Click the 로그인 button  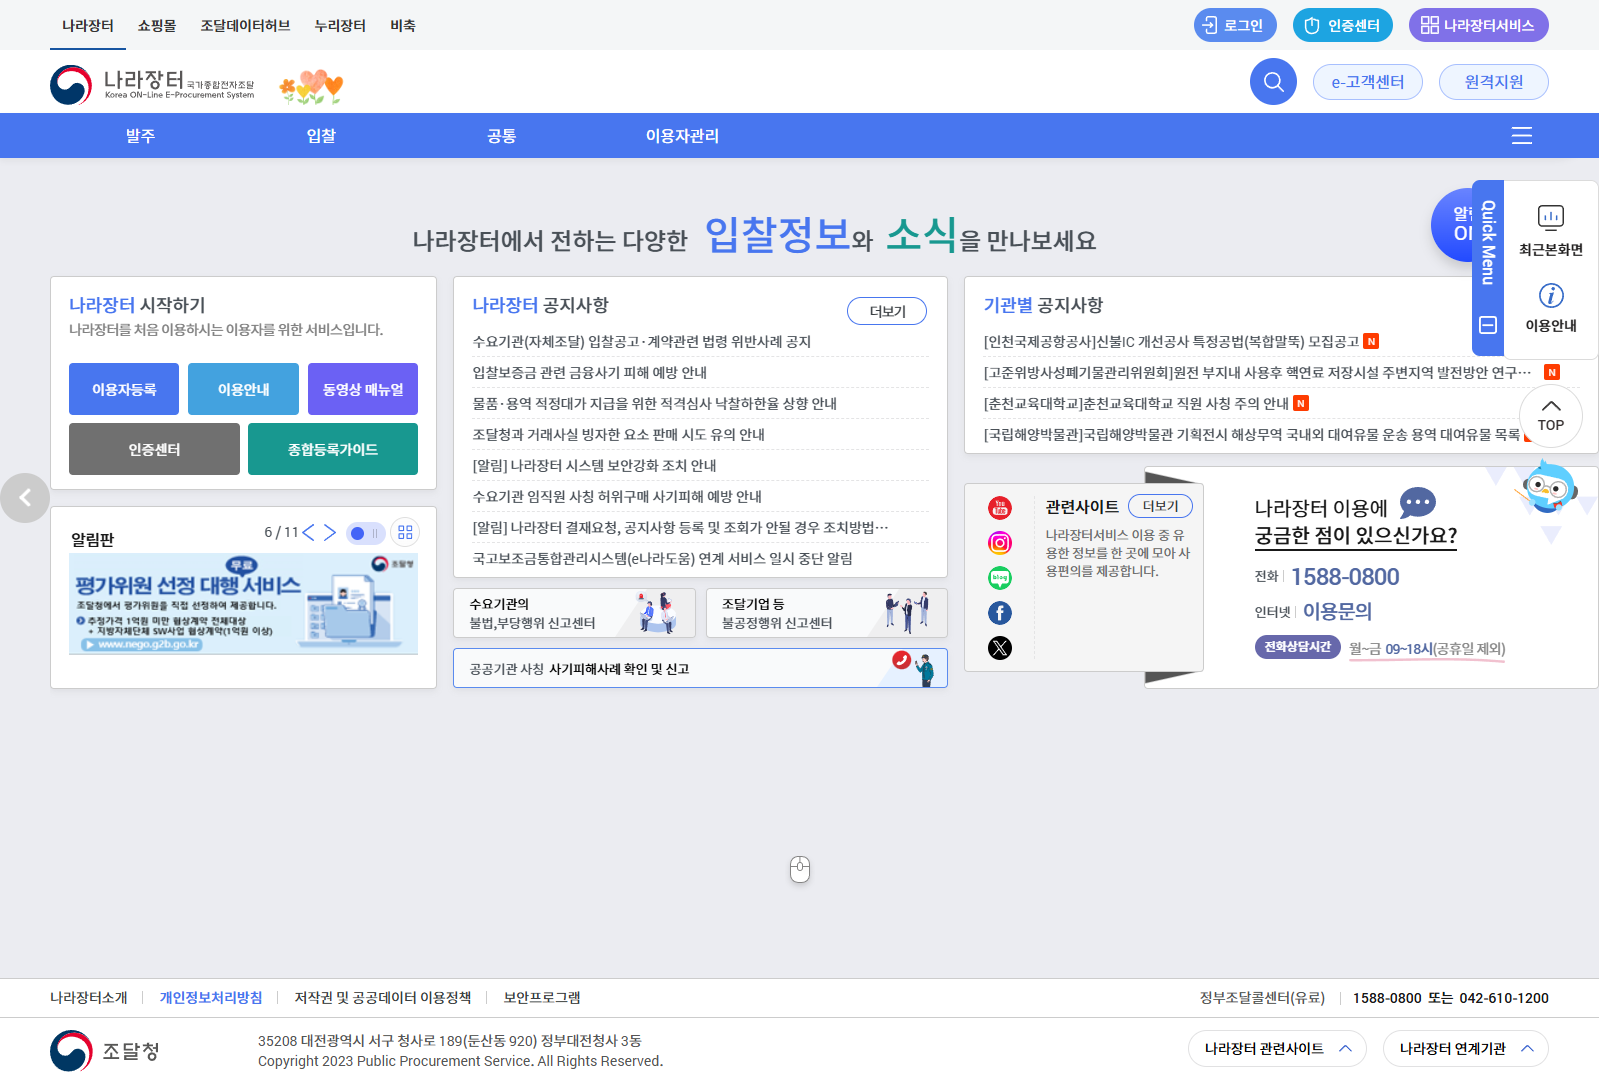1235,25
